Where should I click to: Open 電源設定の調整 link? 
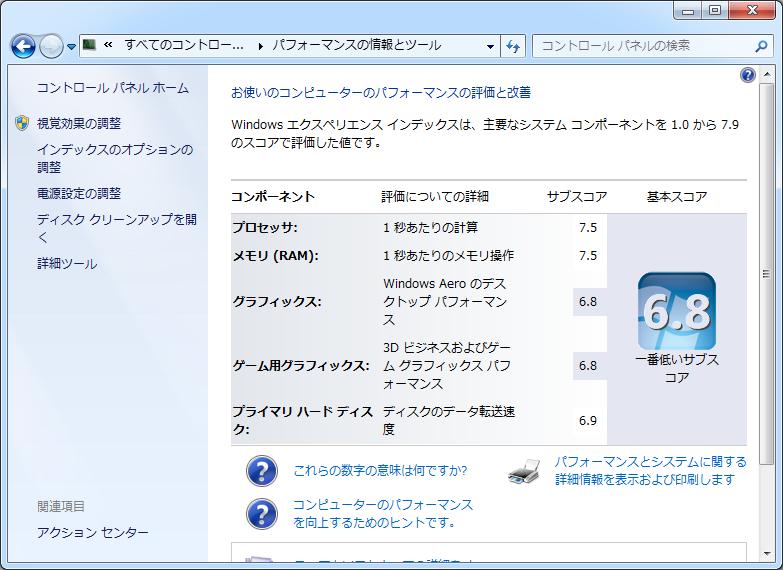tap(79, 193)
